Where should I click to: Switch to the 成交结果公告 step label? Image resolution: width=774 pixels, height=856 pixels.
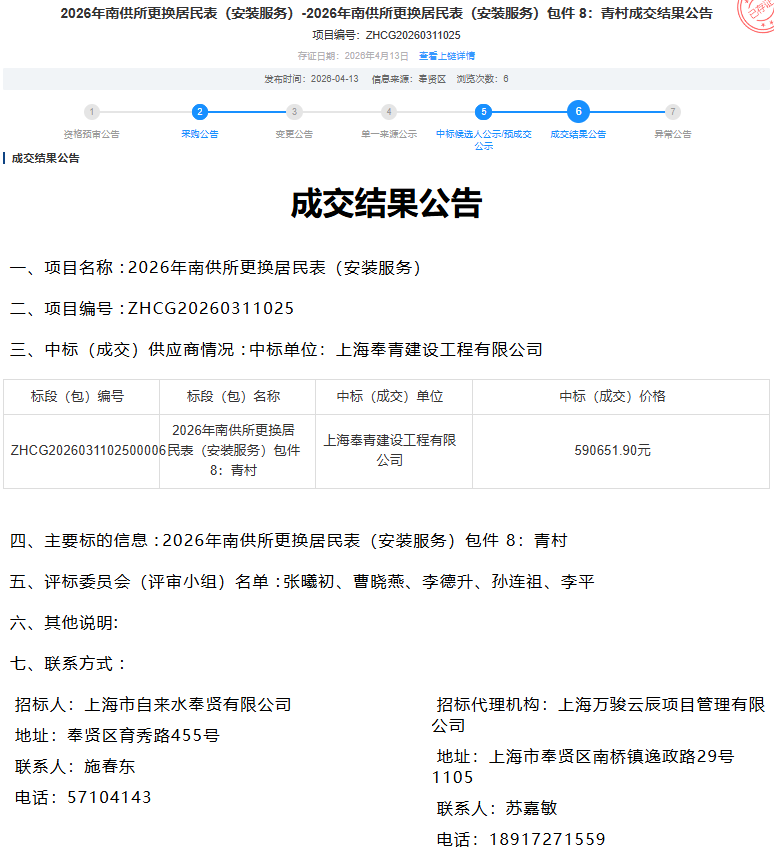pos(578,134)
